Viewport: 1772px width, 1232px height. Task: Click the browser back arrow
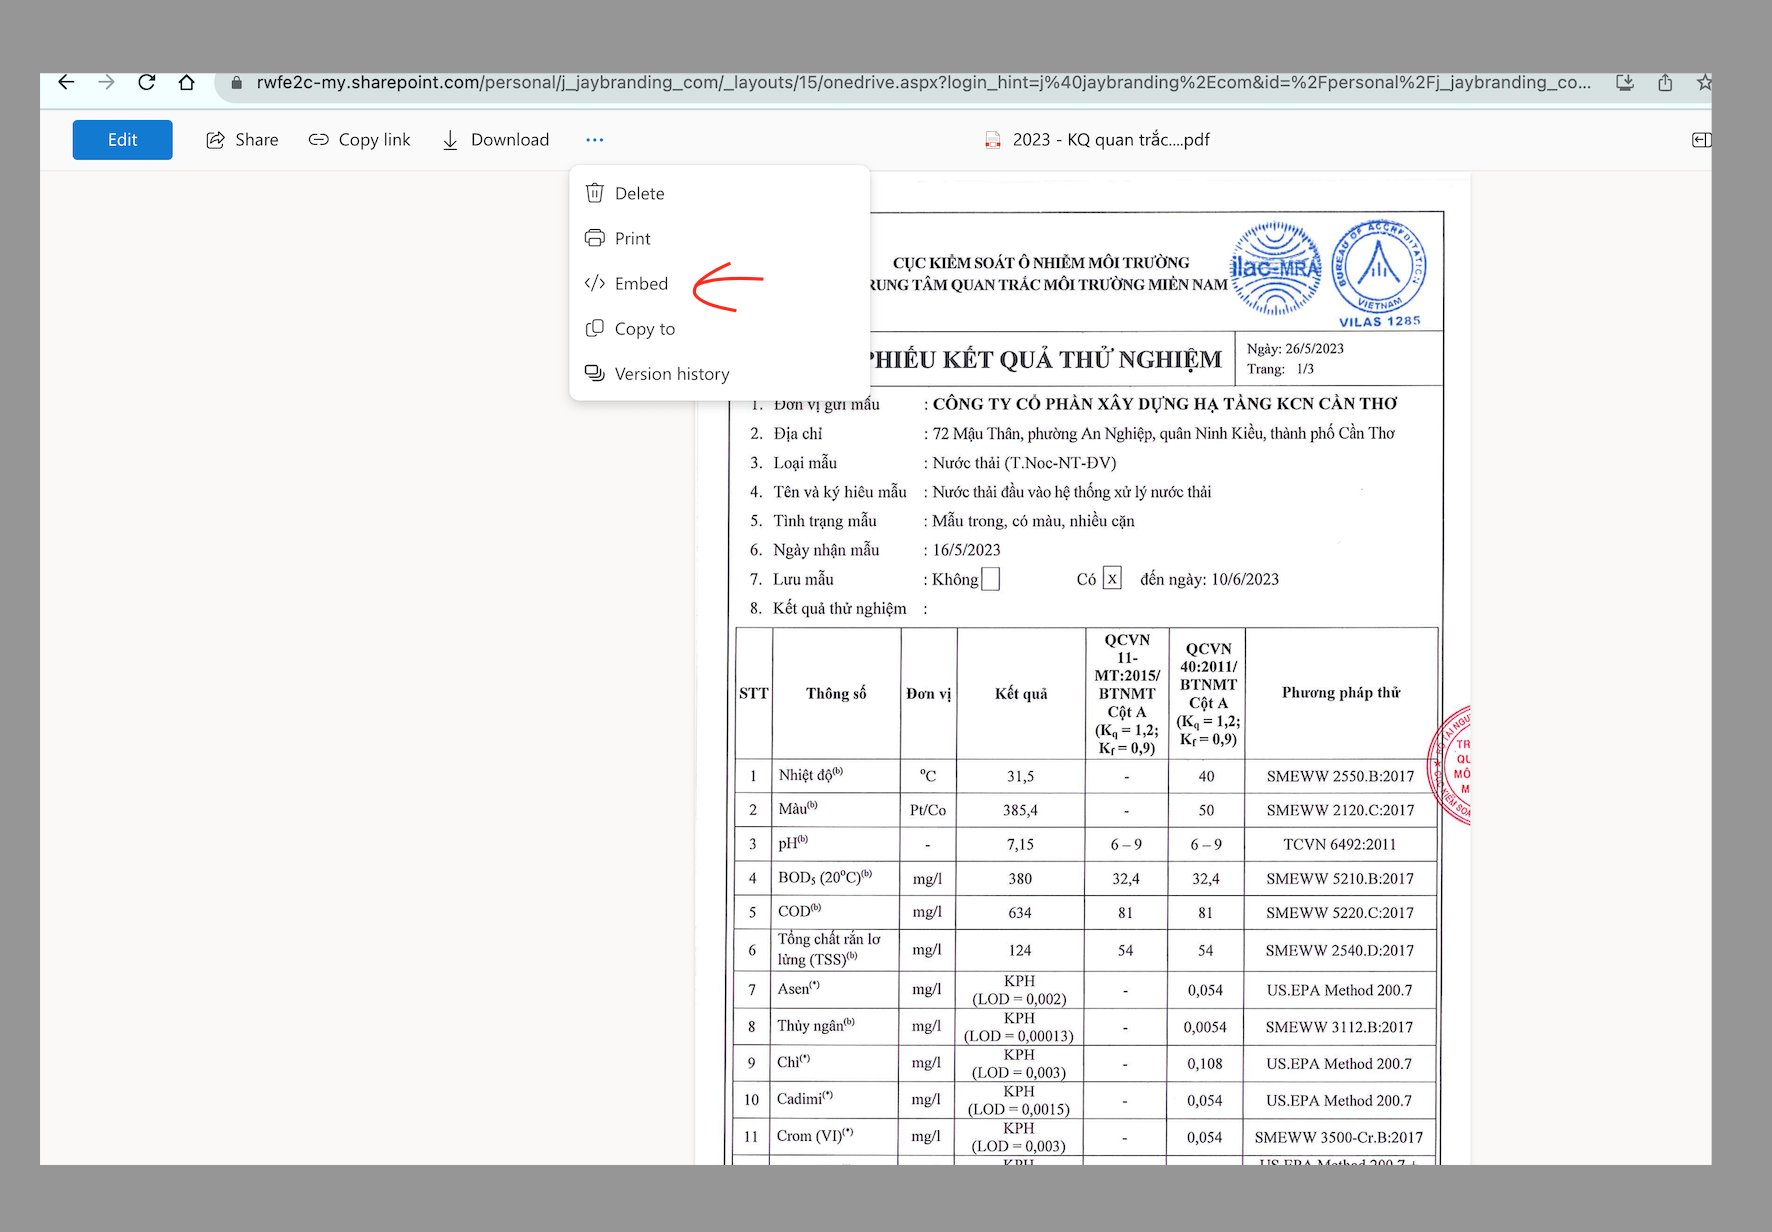pyautogui.click(x=66, y=83)
